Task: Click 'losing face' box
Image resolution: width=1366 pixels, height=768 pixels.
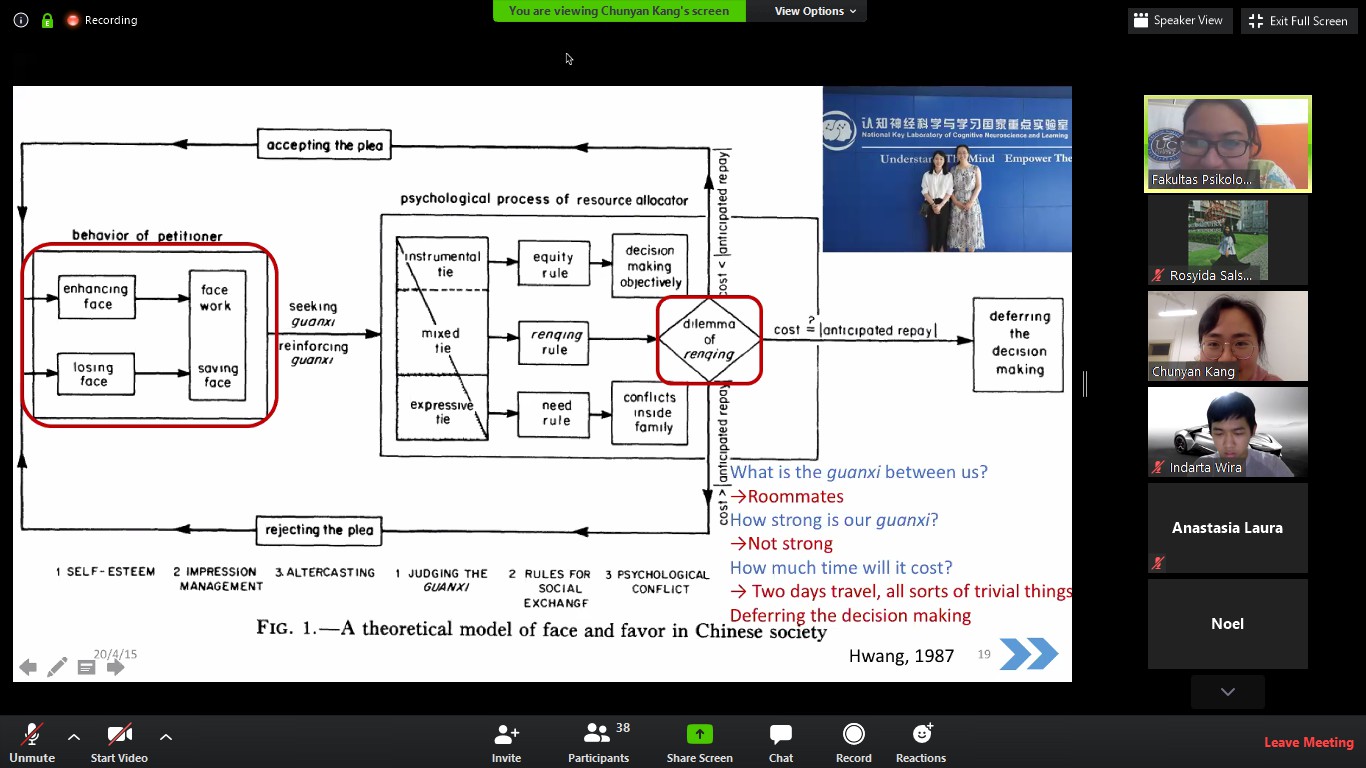Action: [95, 374]
